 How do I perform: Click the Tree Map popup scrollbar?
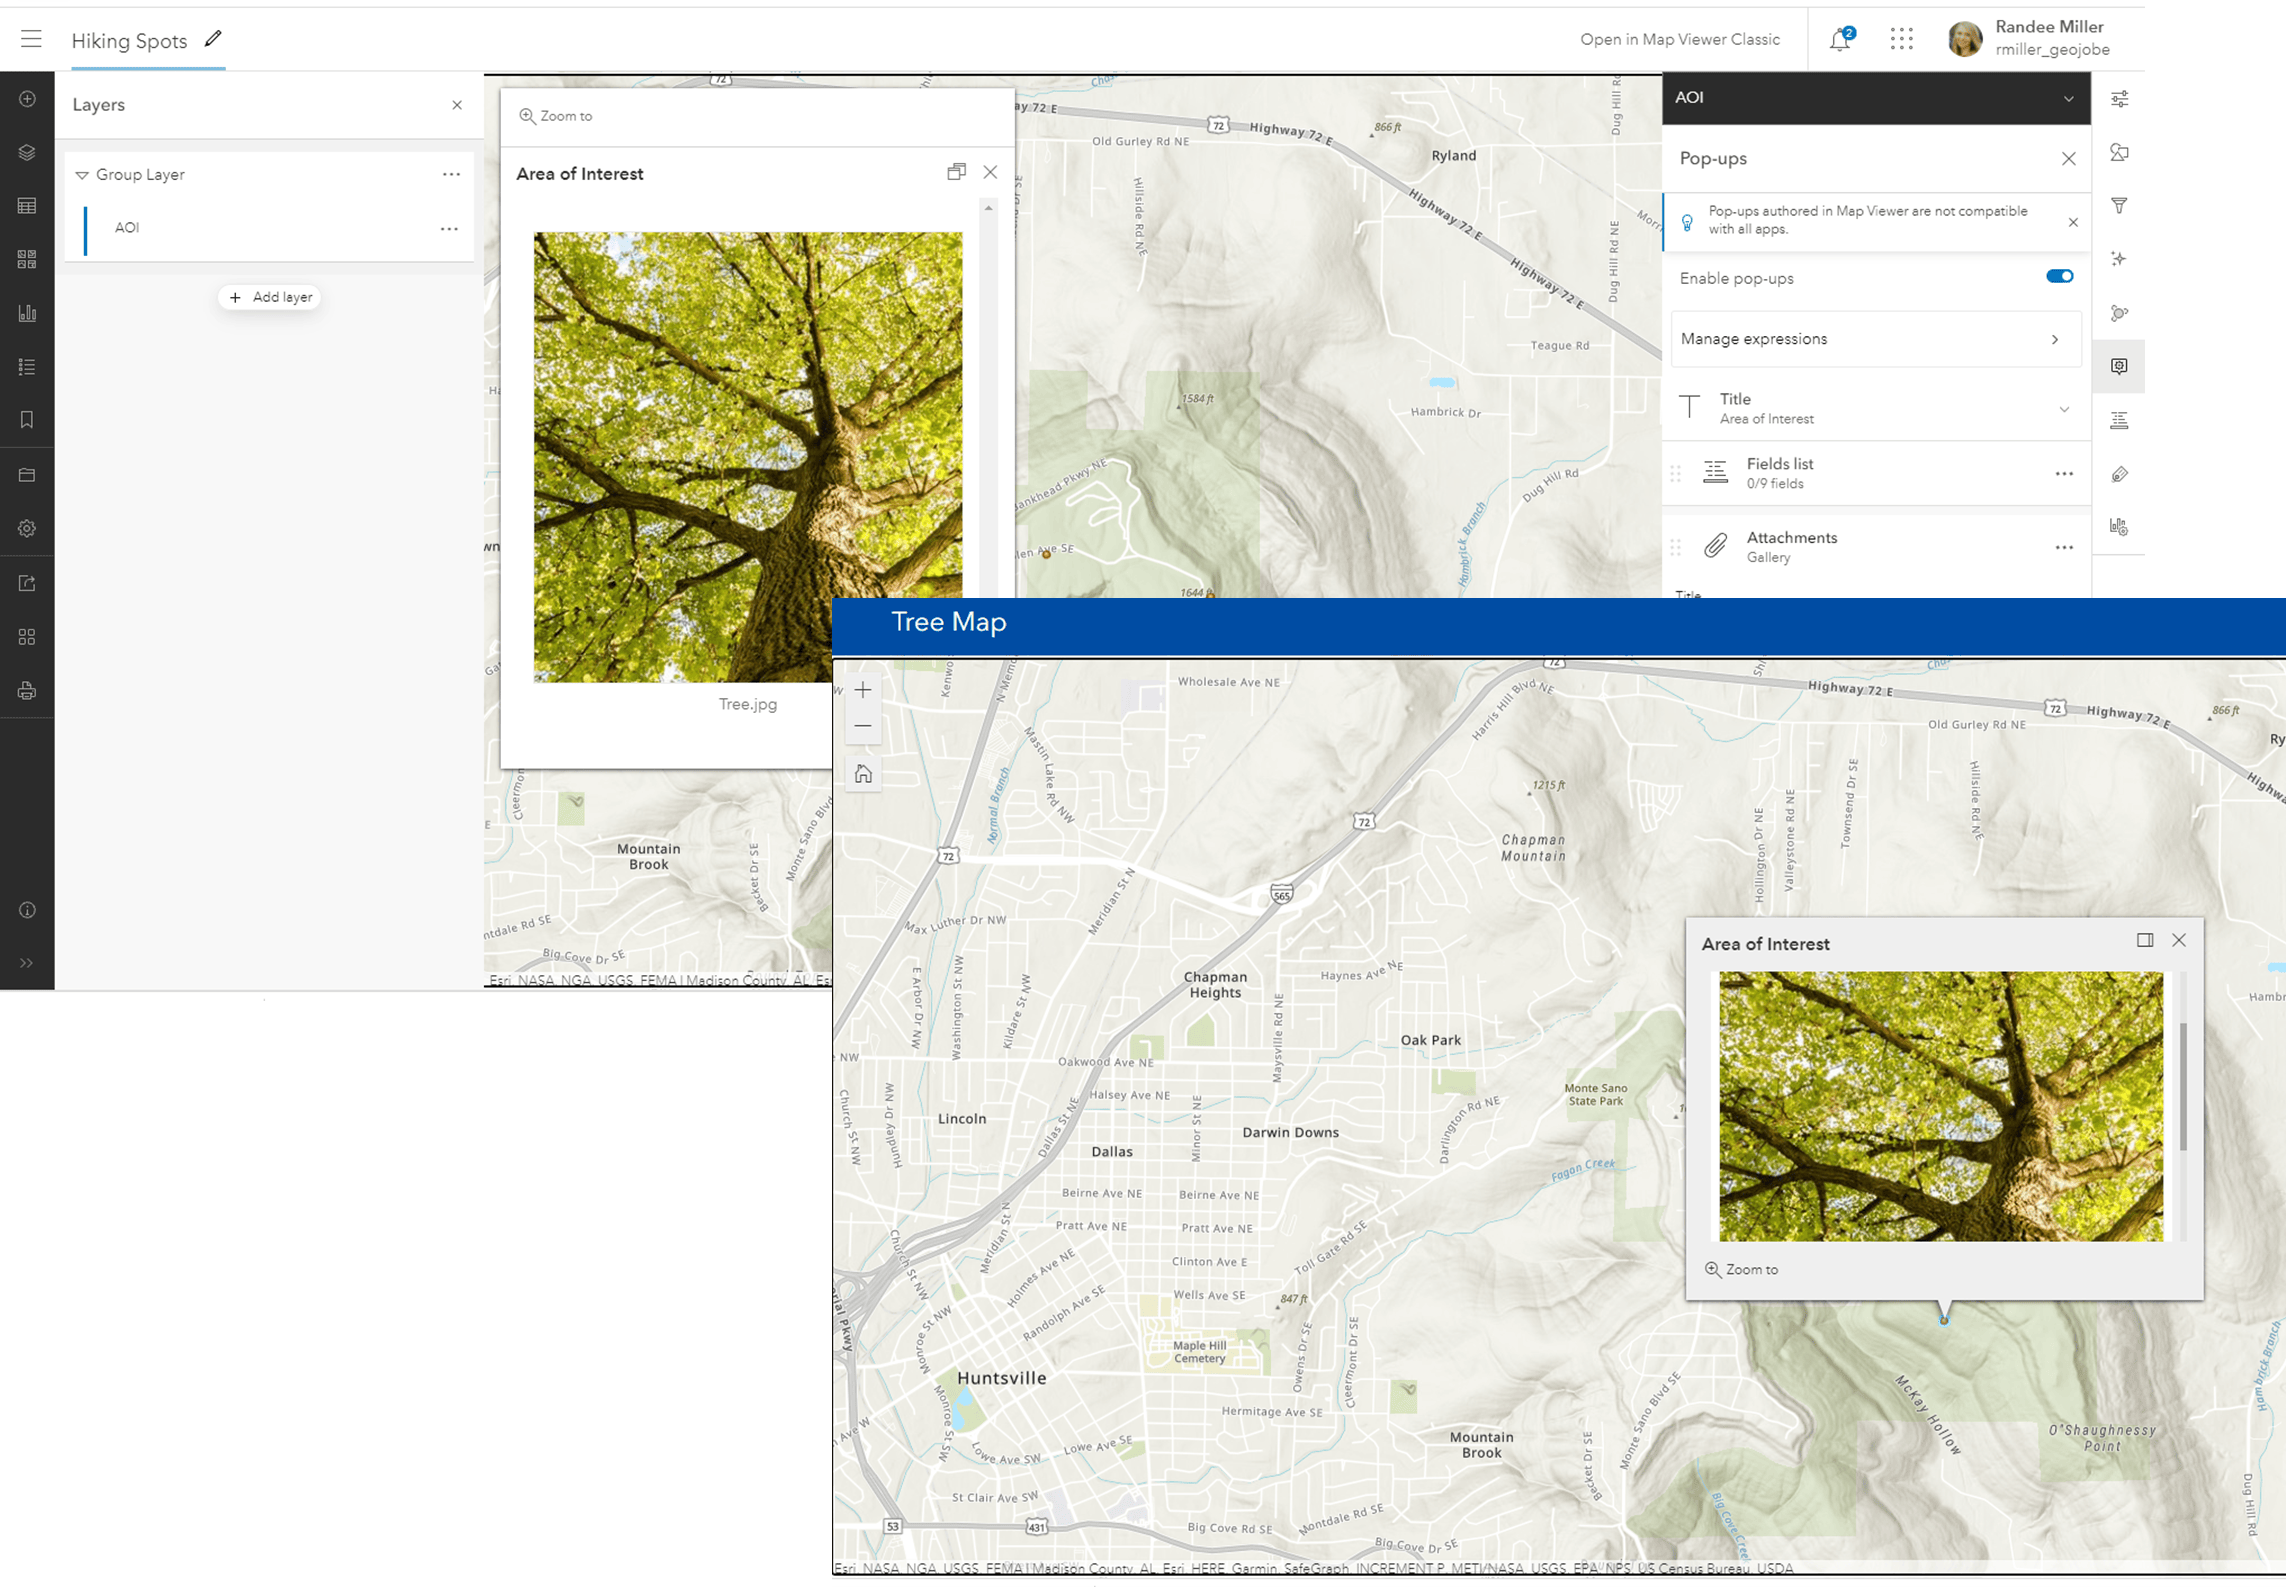[x=2183, y=1087]
